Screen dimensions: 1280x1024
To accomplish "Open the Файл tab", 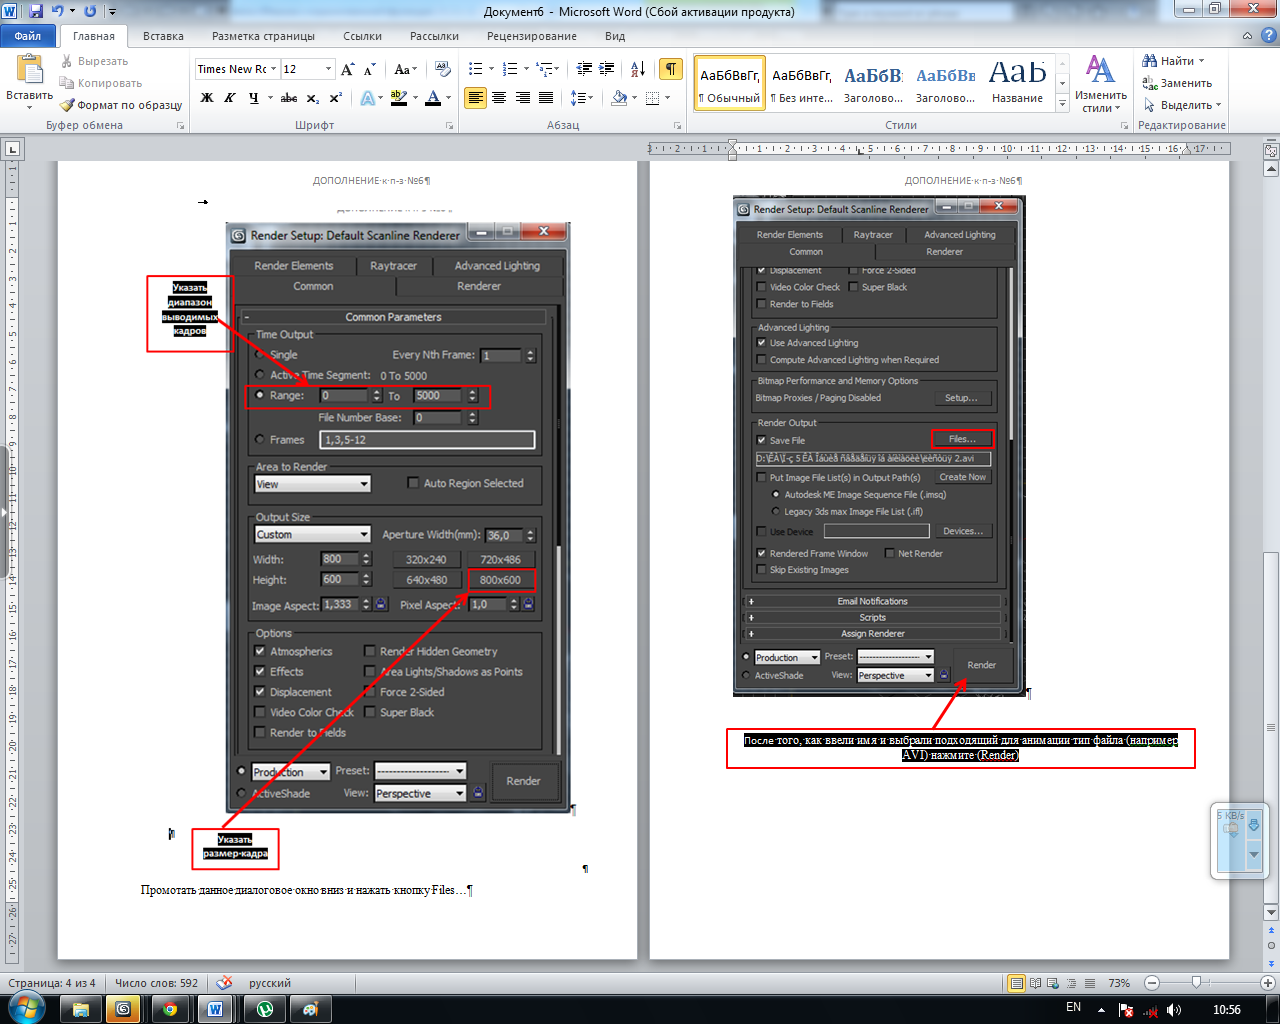I will (x=28, y=36).
